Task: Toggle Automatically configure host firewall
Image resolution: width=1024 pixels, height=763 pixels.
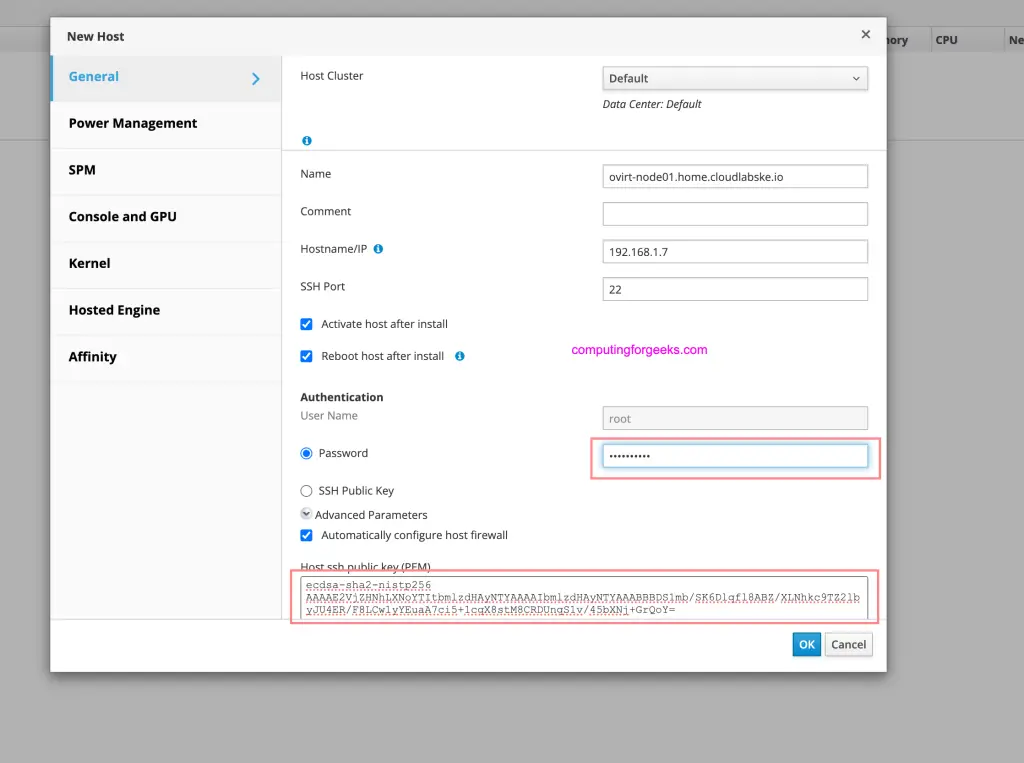Action: click(306, 535)
